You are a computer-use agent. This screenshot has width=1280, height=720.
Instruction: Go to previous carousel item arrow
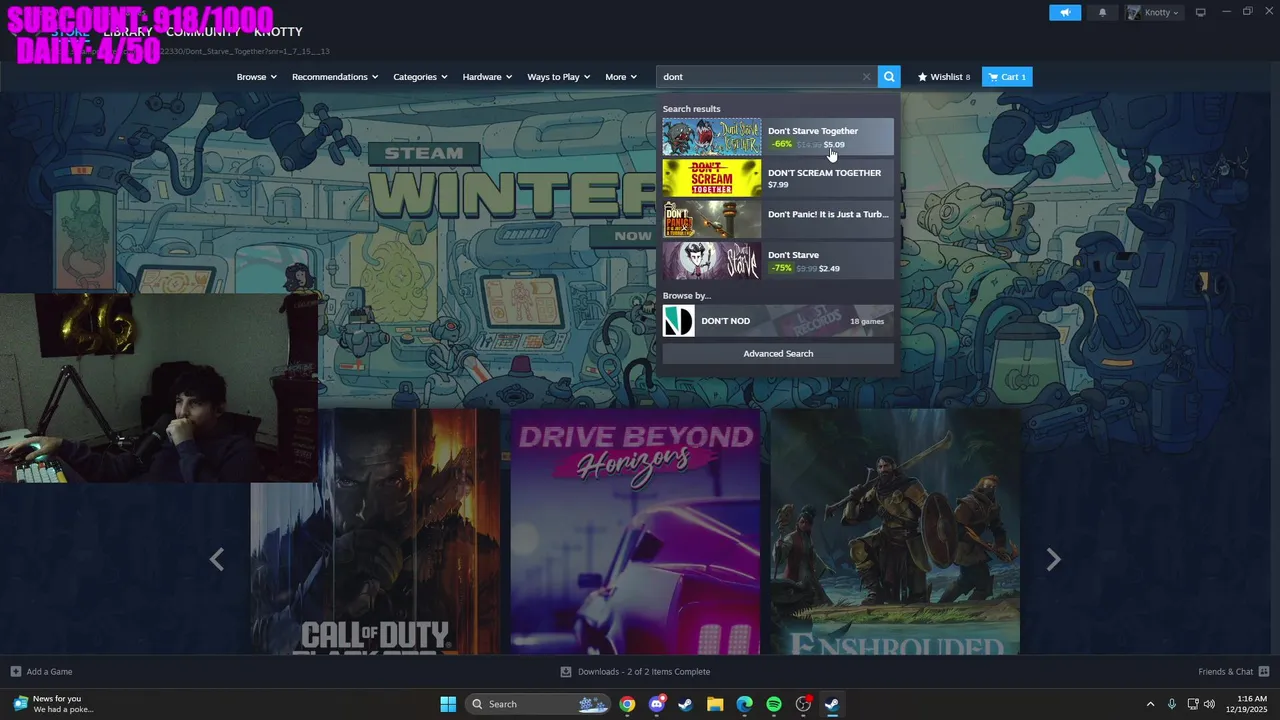click(x=217, y=560)
